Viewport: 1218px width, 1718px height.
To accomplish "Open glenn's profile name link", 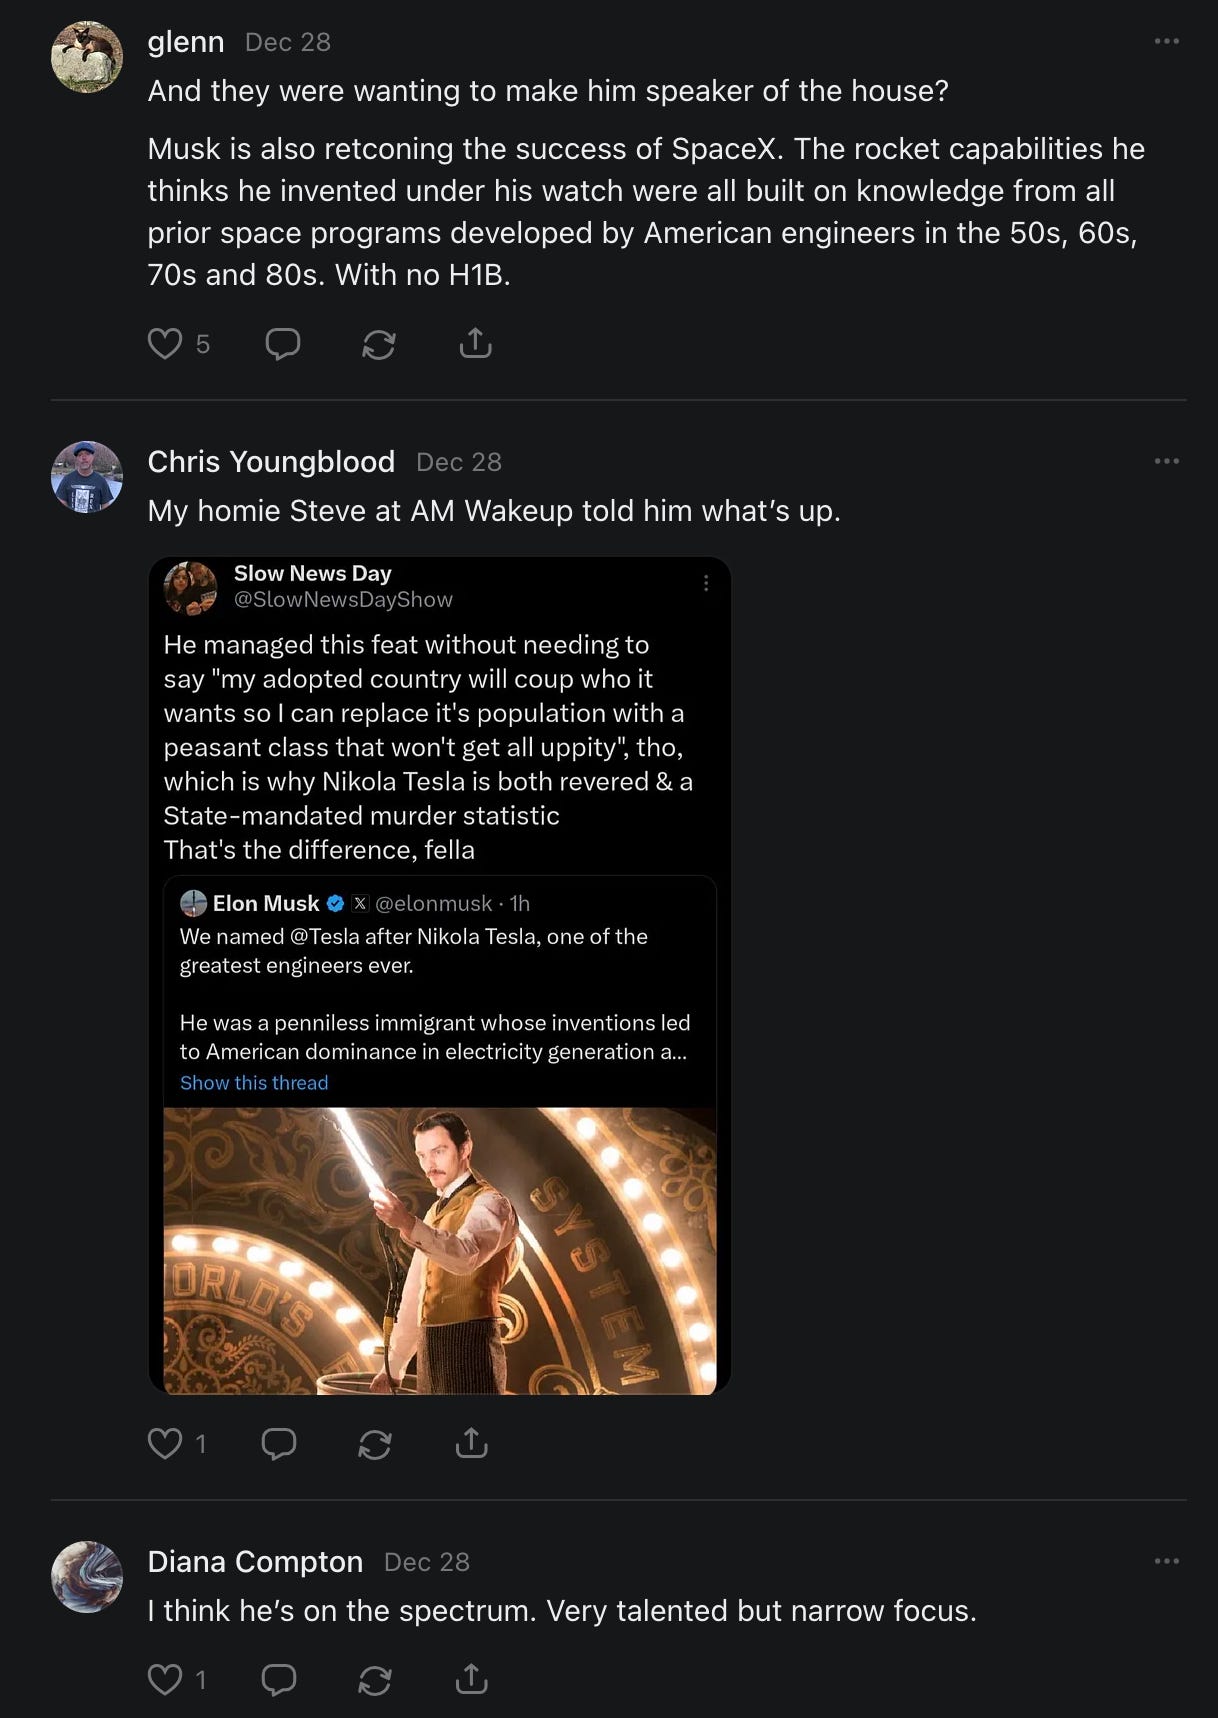I will click(186, 42).
